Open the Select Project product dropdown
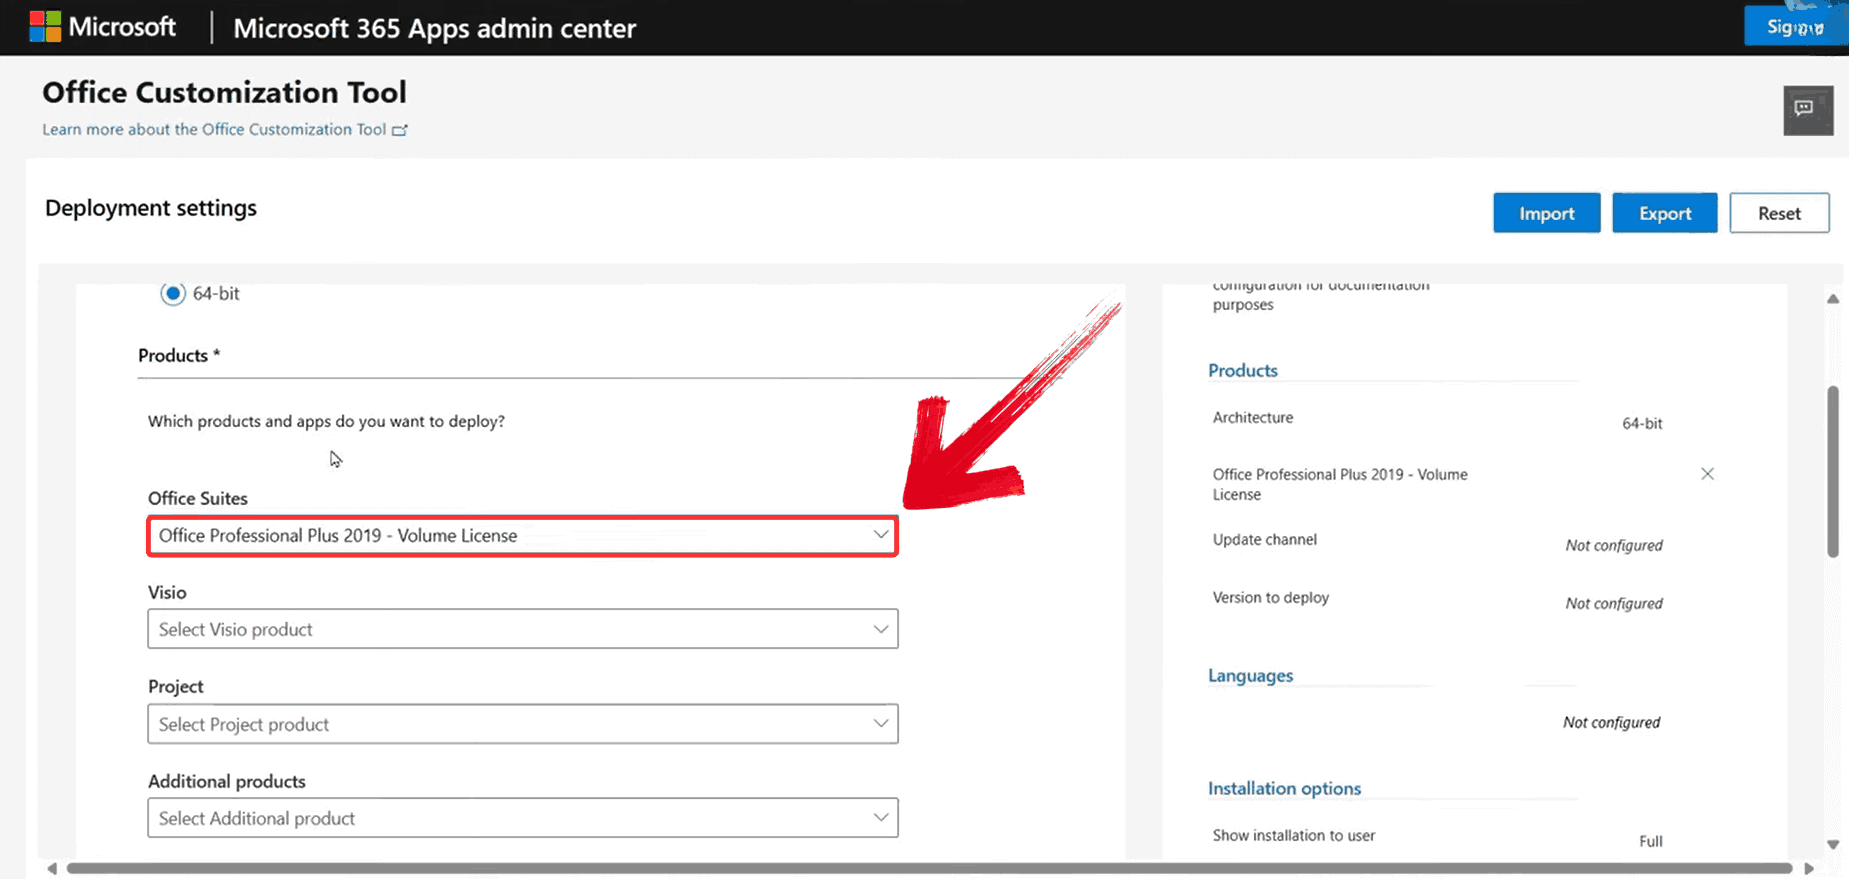 tap(522, 724)
